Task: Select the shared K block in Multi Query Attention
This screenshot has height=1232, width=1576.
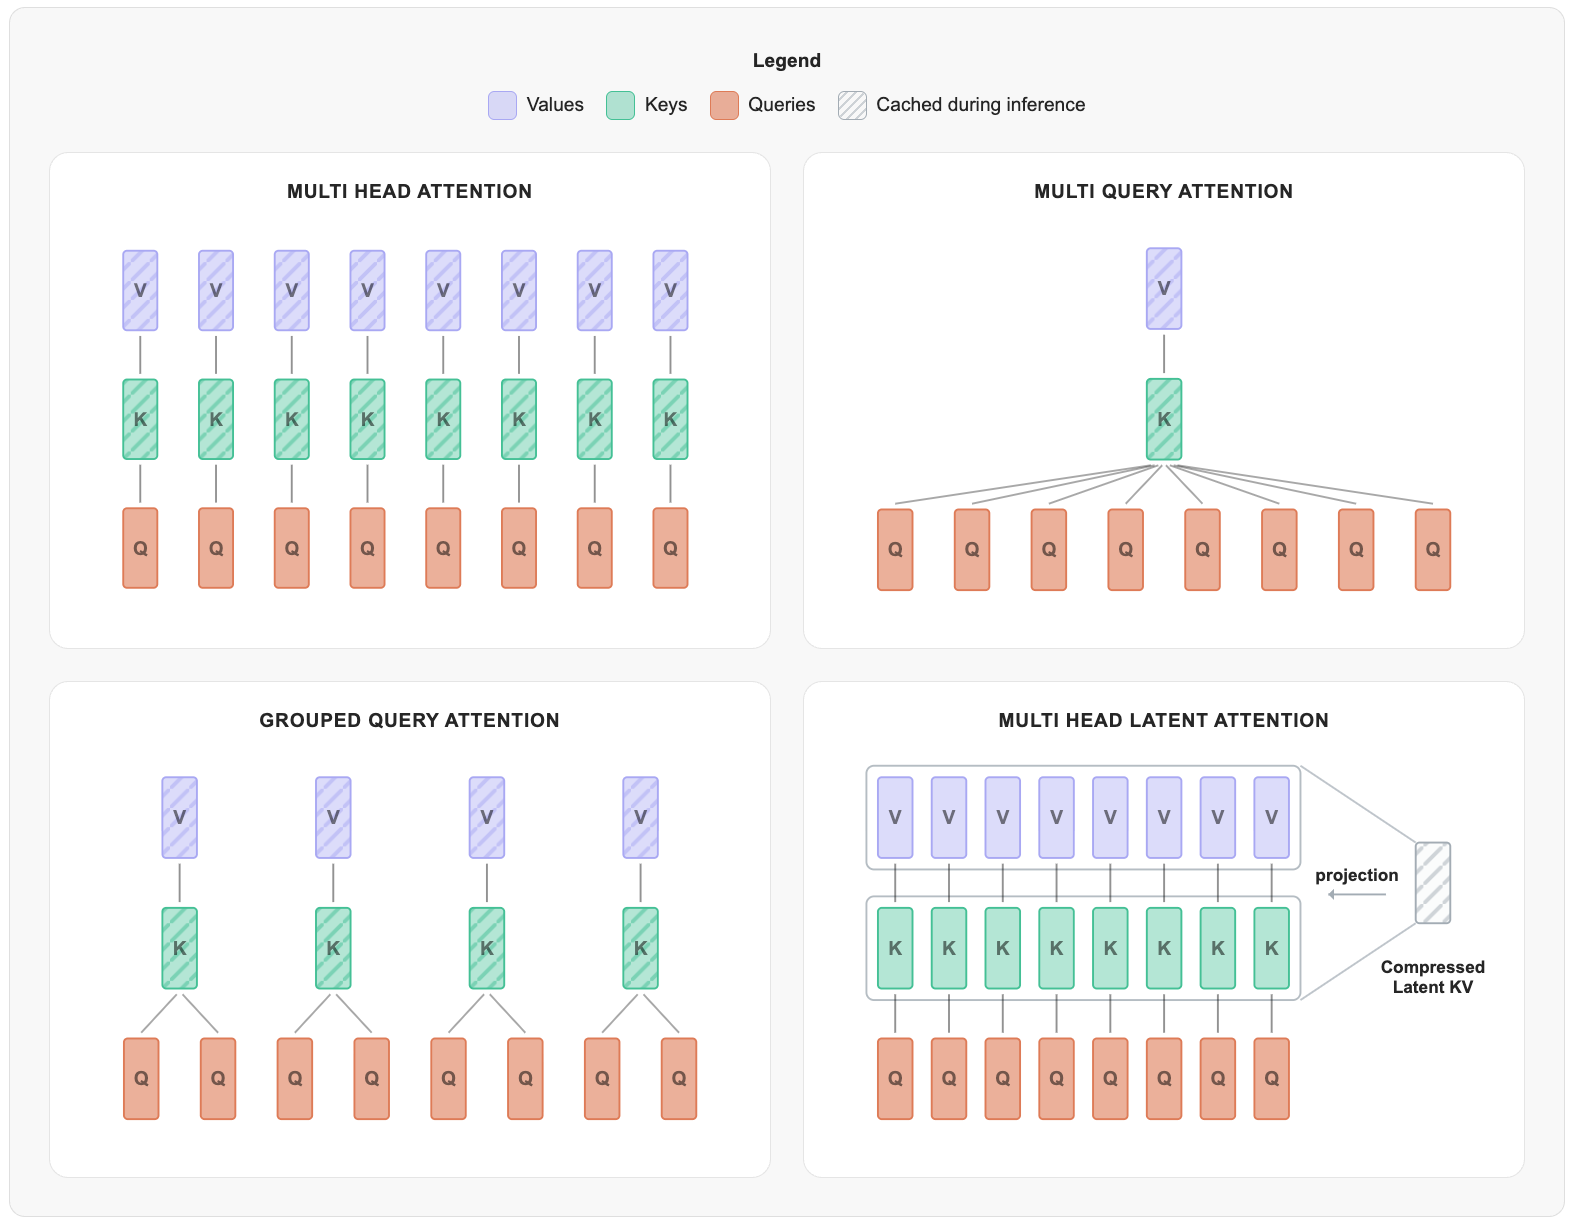Action: coord(1164,420)
